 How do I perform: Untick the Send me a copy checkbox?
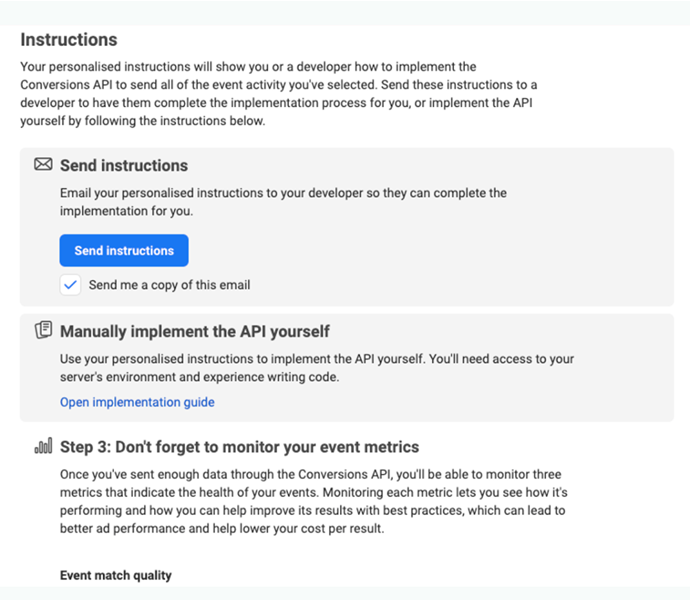tap(70, 285)
